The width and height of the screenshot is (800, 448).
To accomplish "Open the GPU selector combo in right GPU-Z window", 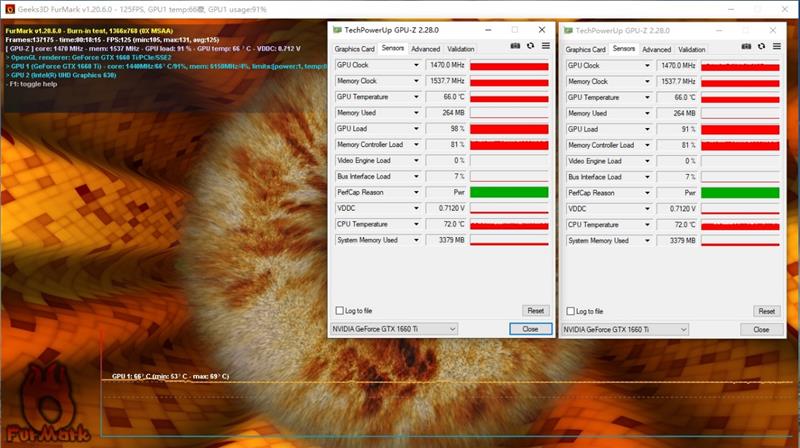I will click(x=626, y=329).
